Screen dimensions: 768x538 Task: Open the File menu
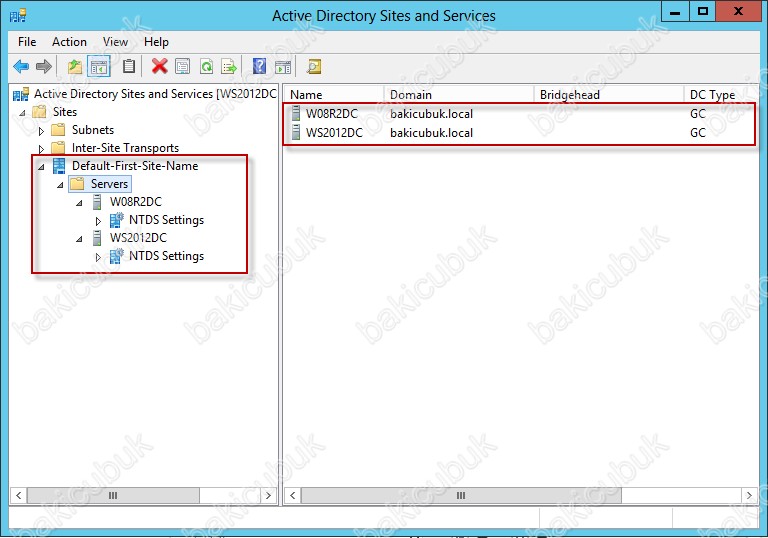27,42
